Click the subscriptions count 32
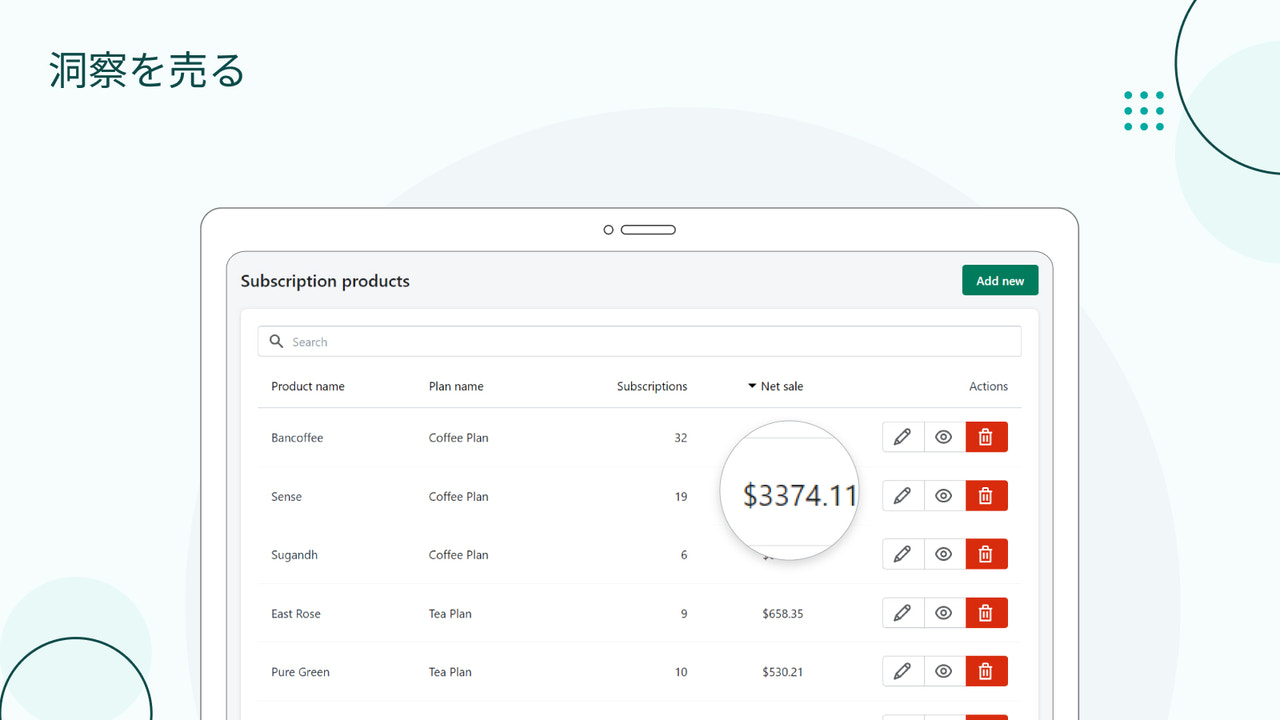This screenshot has width=1280, height=720. click(x=681, y=438)
